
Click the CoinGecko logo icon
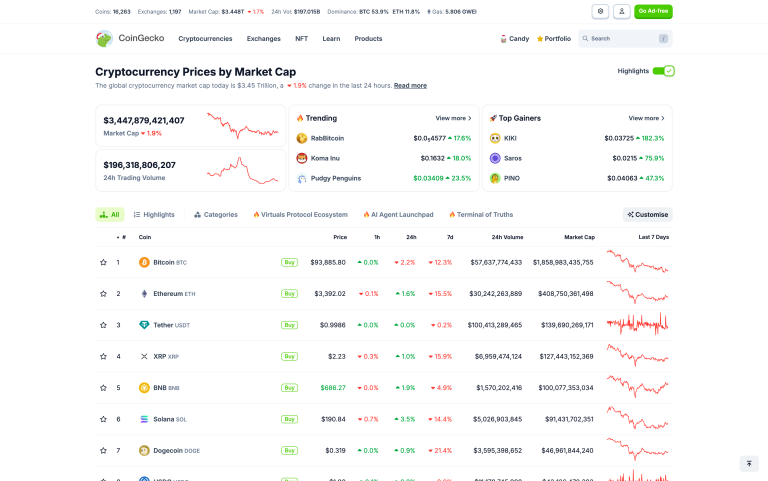pyautogui.click(x=104, y=39)
